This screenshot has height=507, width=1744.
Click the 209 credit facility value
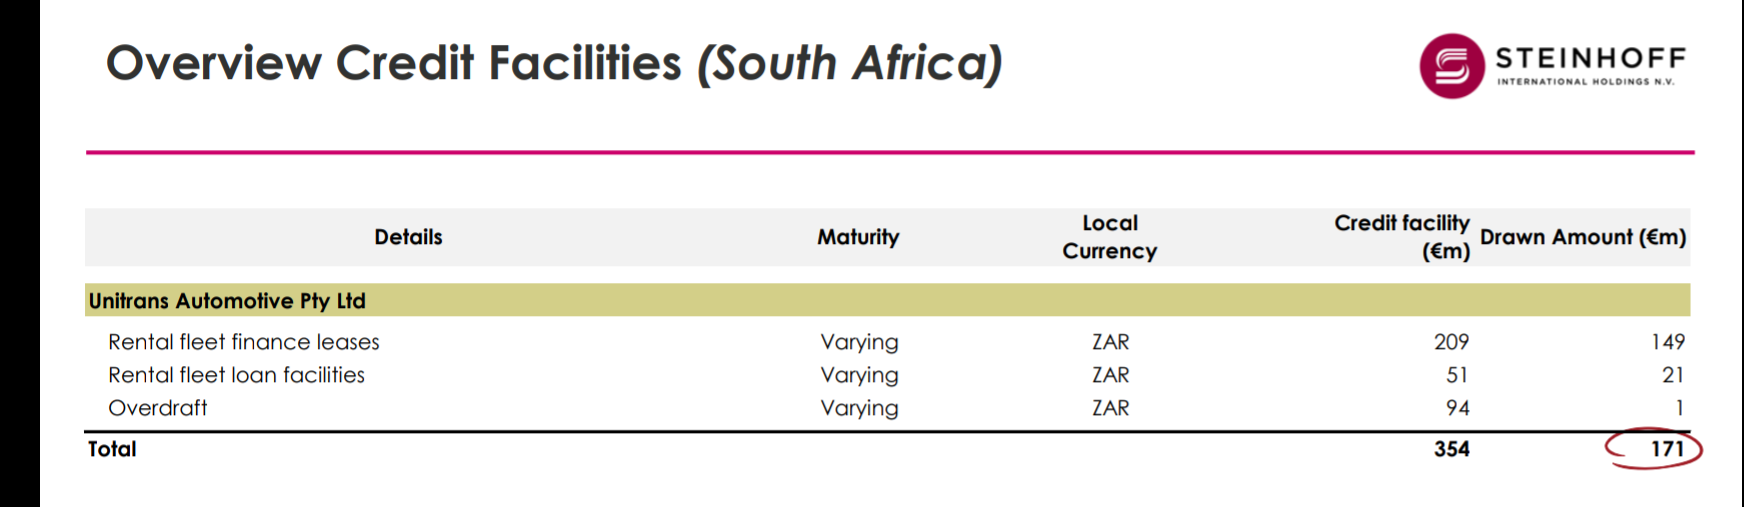(x=1451, y=342)
